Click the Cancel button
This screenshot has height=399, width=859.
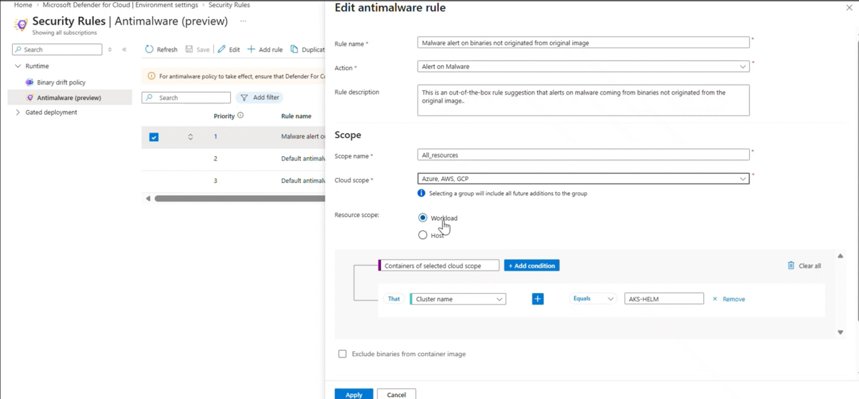[396, 394]
